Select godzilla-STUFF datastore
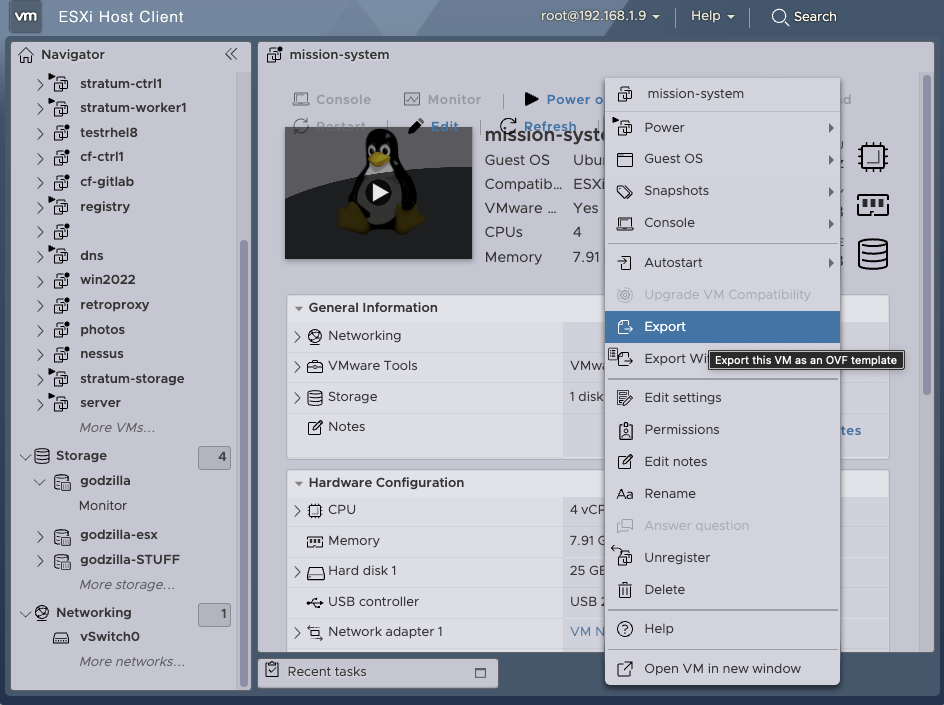Image resolution: width=944 pixels, height=705 pixels. [130, 560]
